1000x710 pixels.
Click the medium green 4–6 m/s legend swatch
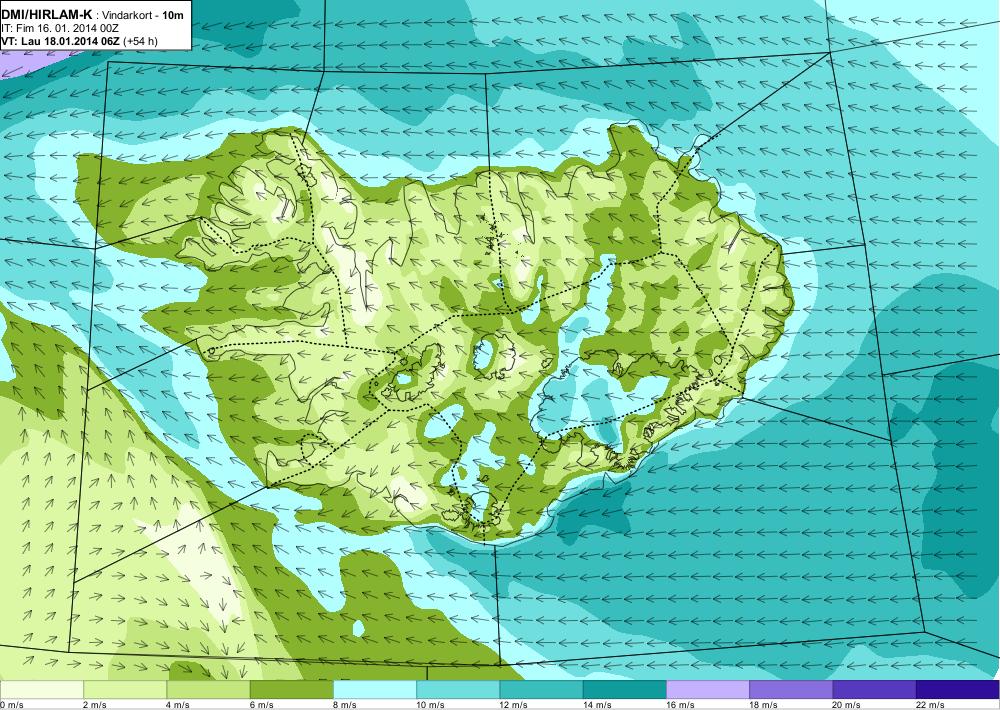pyautogui.click(x=208, y=690)
